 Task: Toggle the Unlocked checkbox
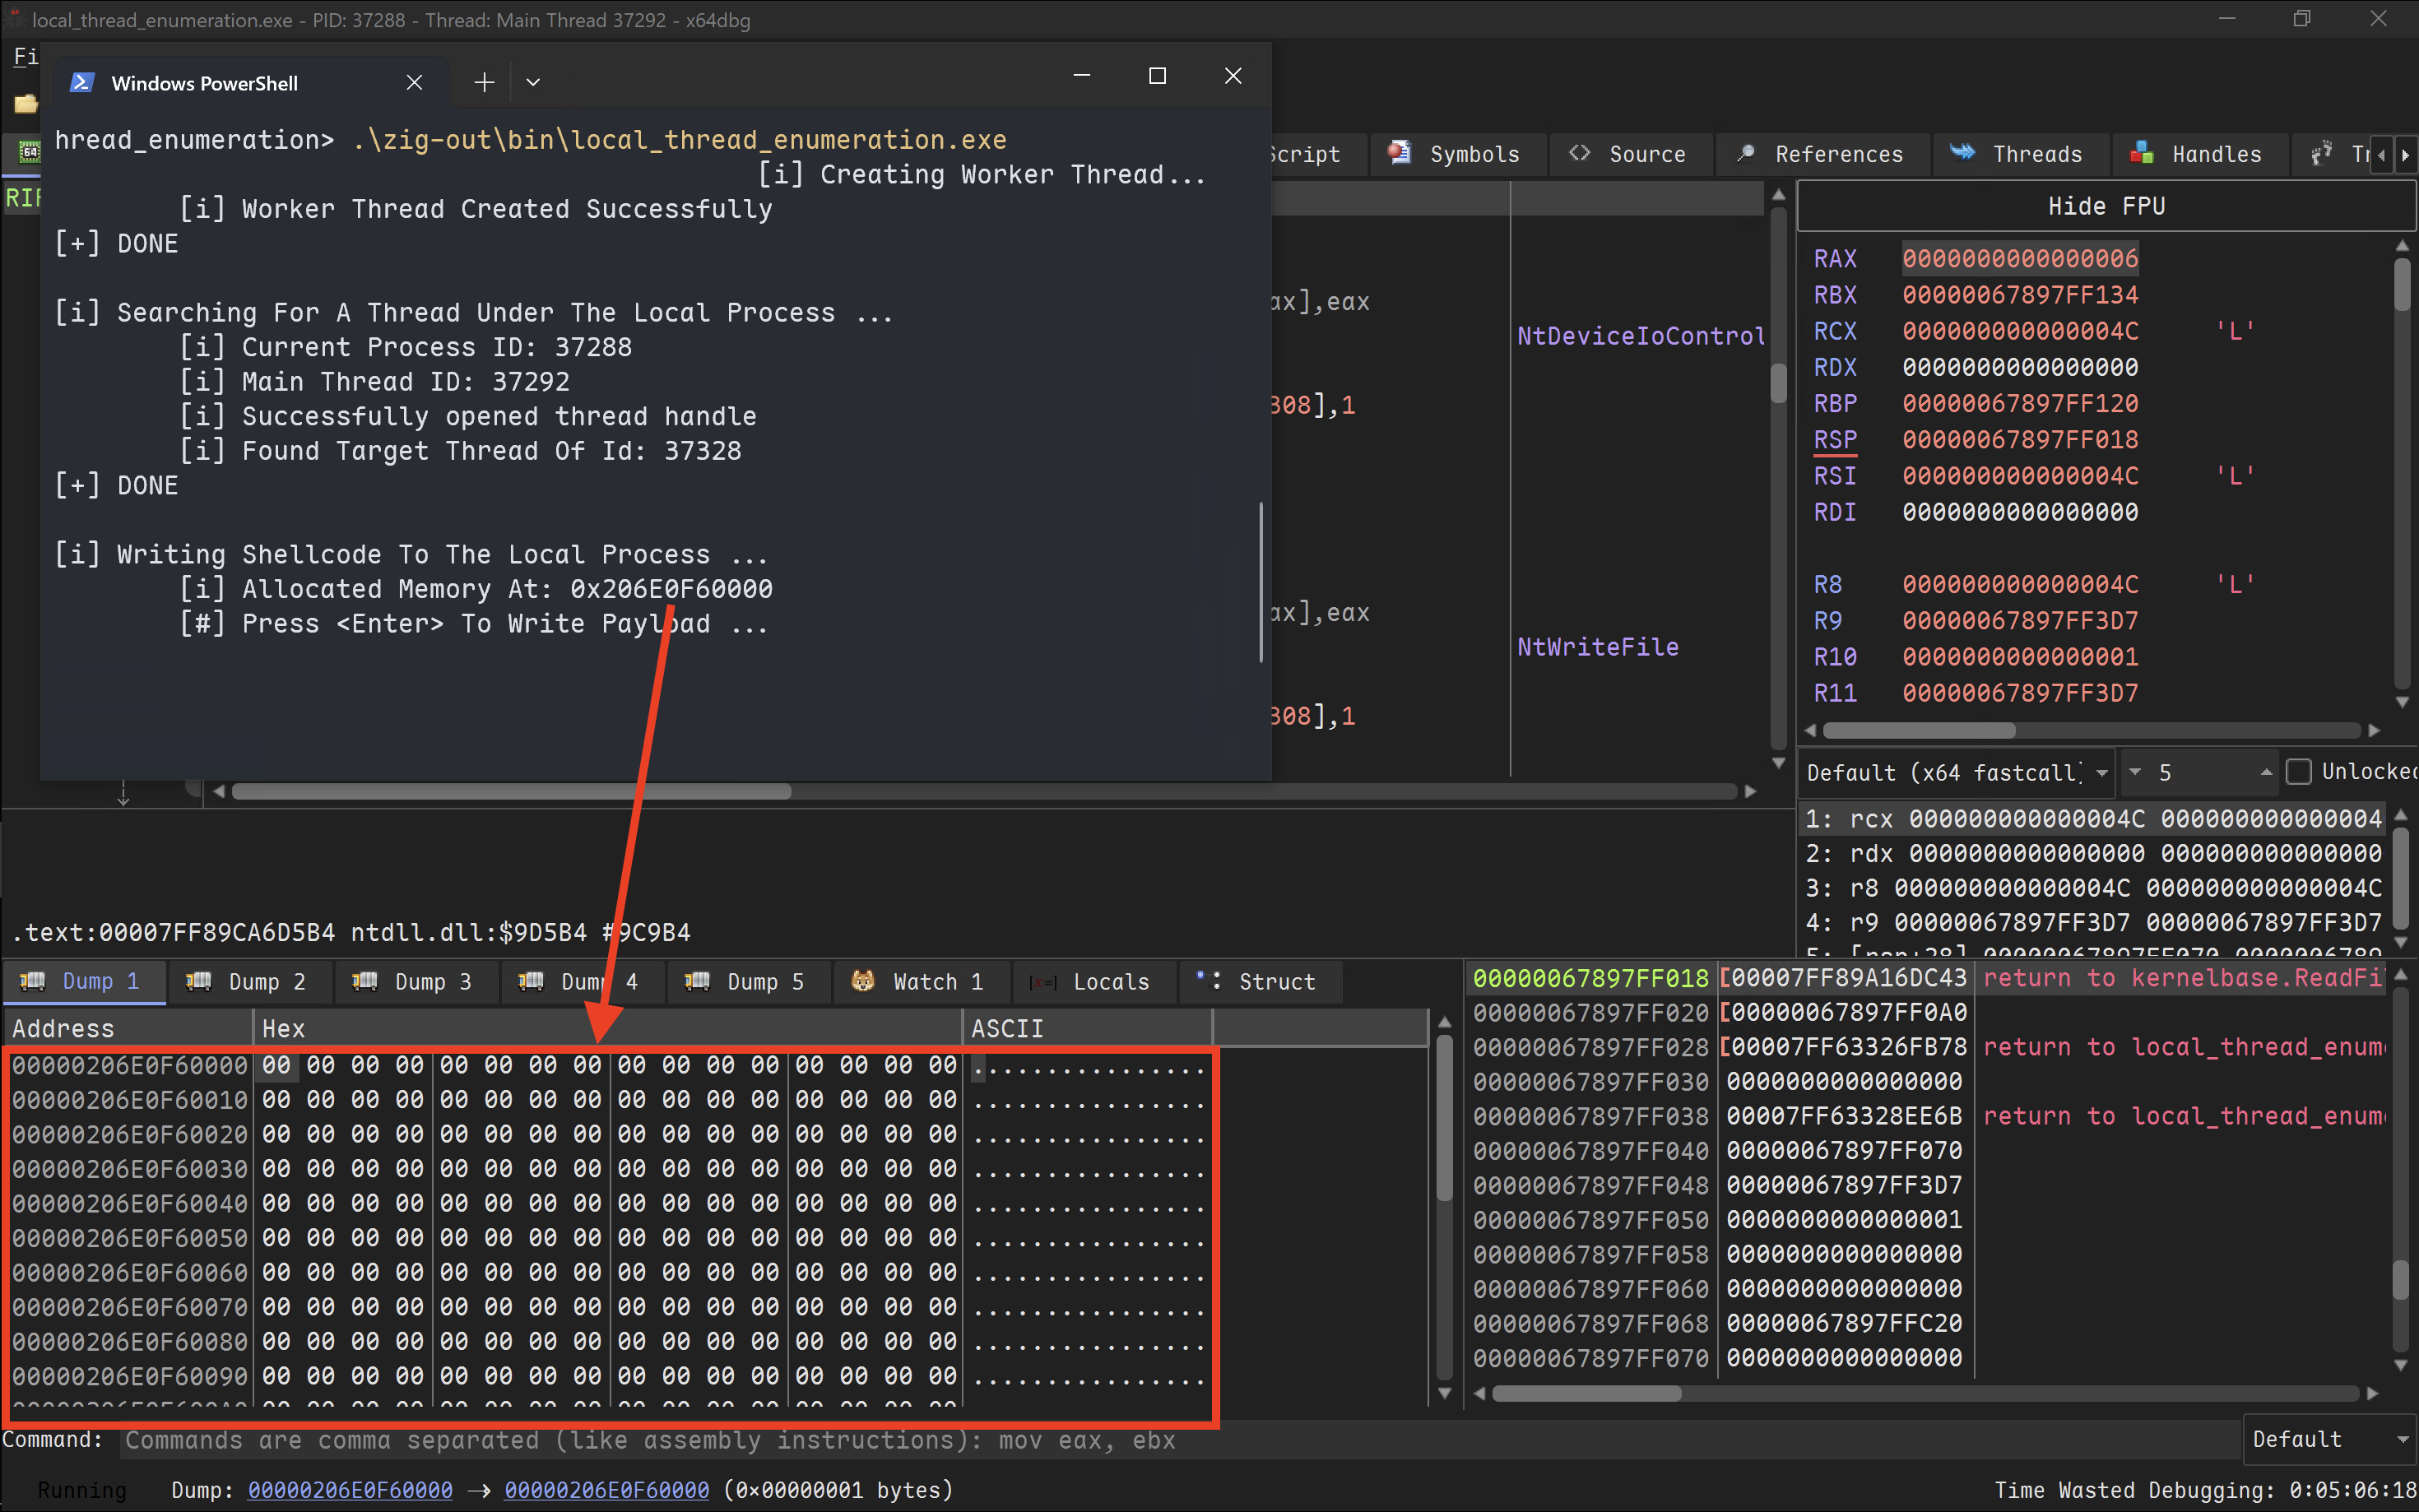pos(2299,771)
